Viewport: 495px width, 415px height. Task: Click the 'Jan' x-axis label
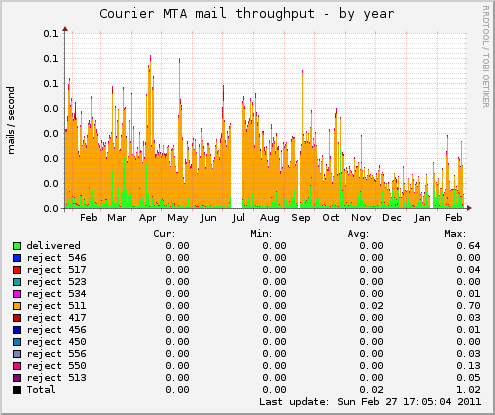[422, 218]
